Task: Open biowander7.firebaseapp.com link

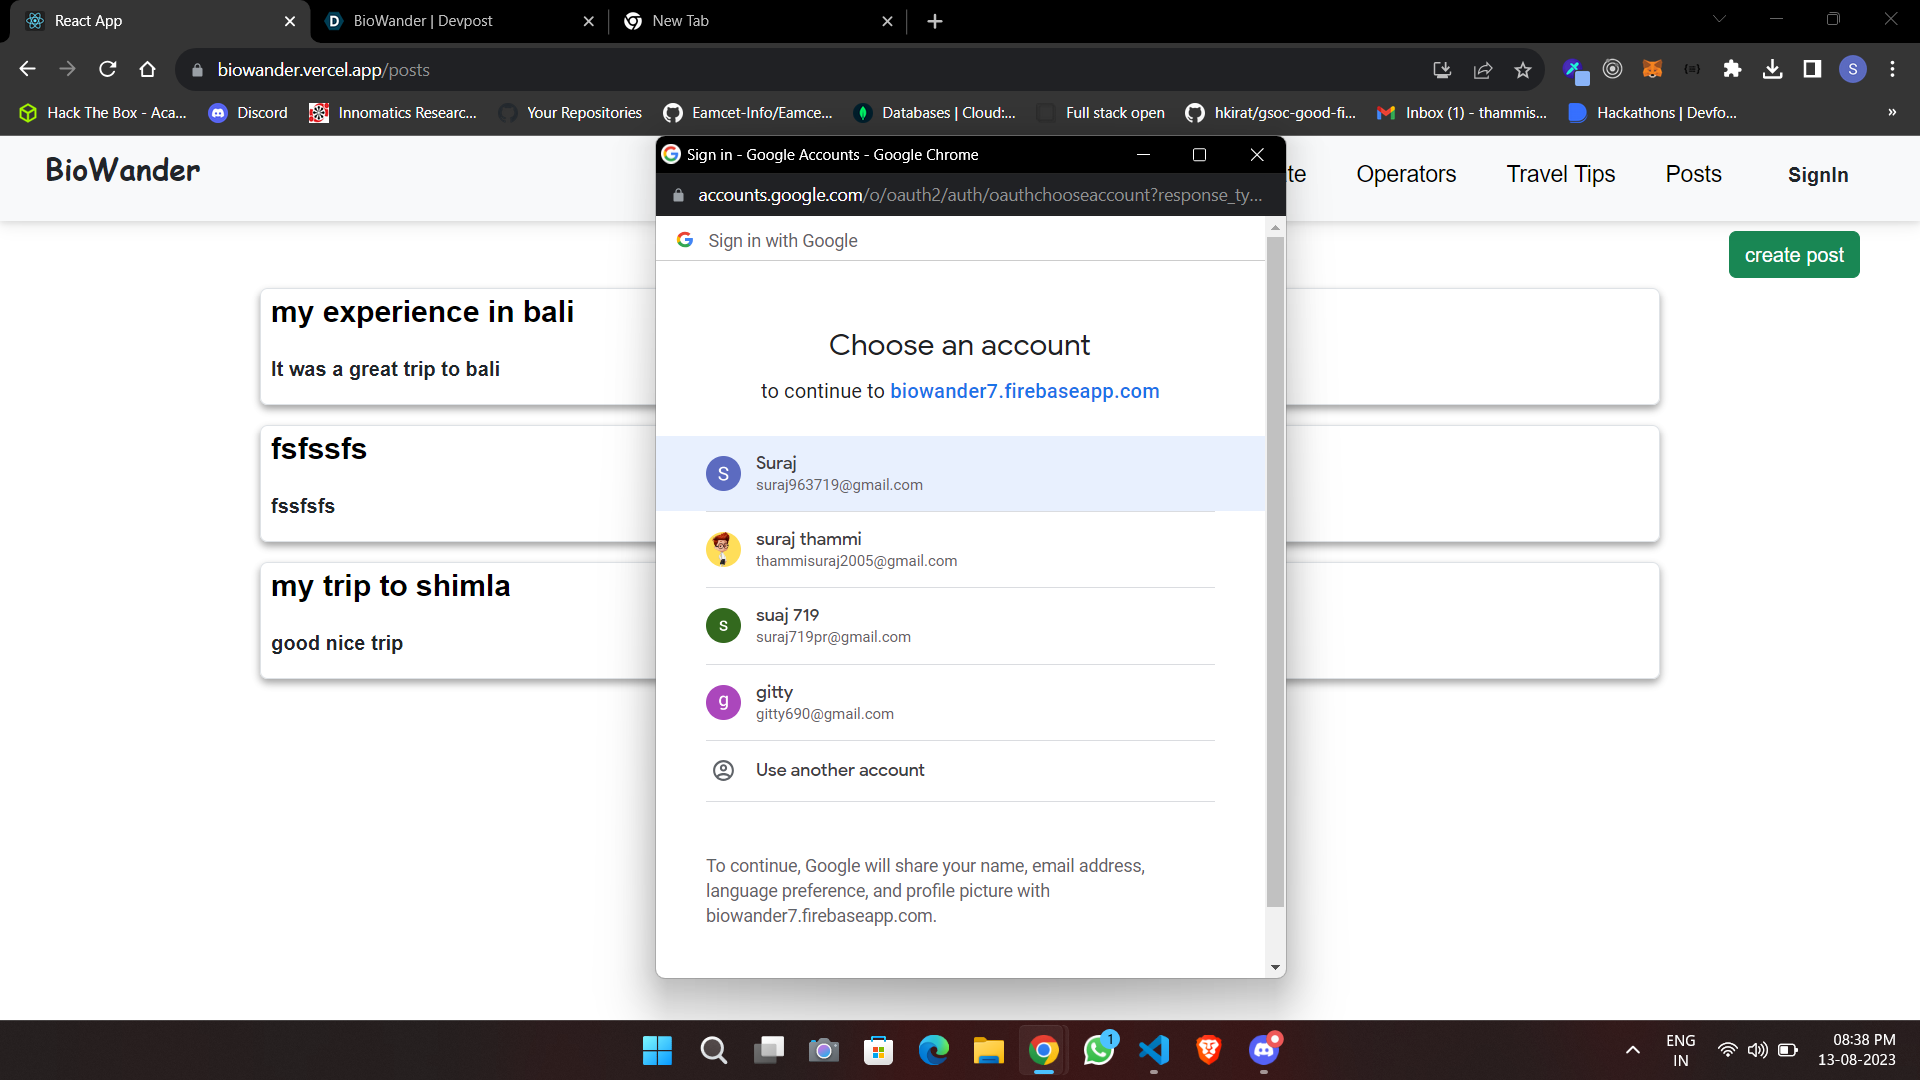Action: pyautogui.click(x=1024, y=391)
